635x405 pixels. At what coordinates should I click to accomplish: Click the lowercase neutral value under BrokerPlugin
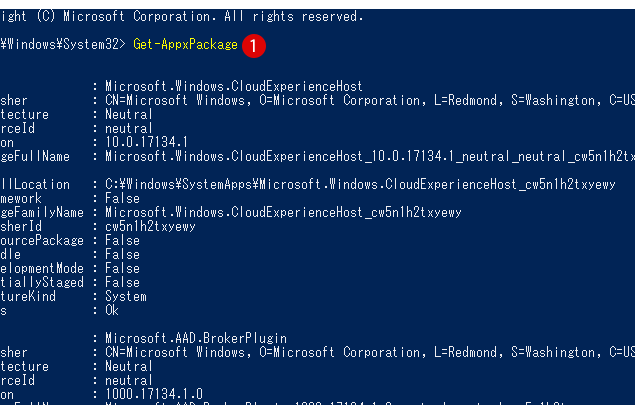click(x=128, y=380)
